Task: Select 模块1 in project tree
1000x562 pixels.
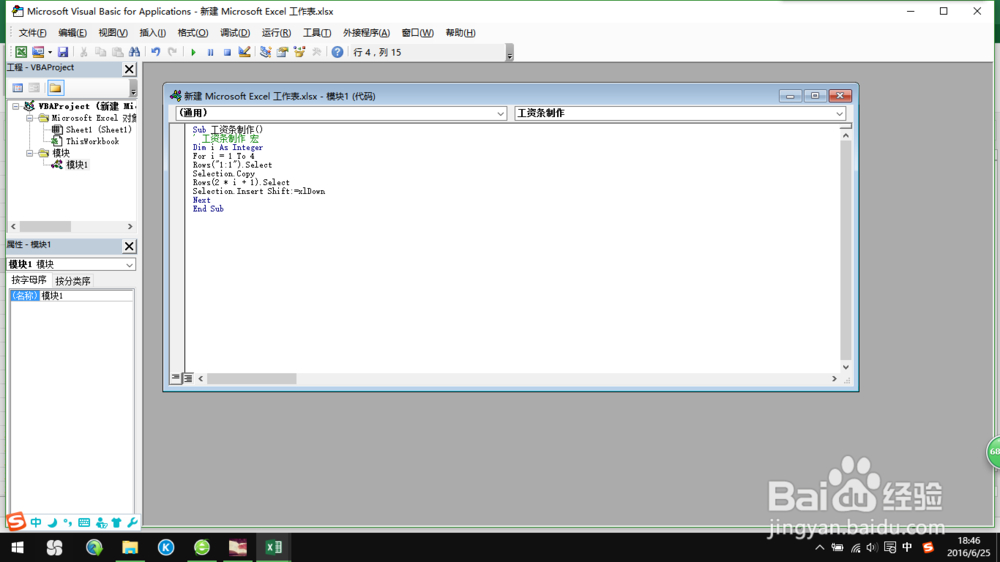Action: click(77, 165)
